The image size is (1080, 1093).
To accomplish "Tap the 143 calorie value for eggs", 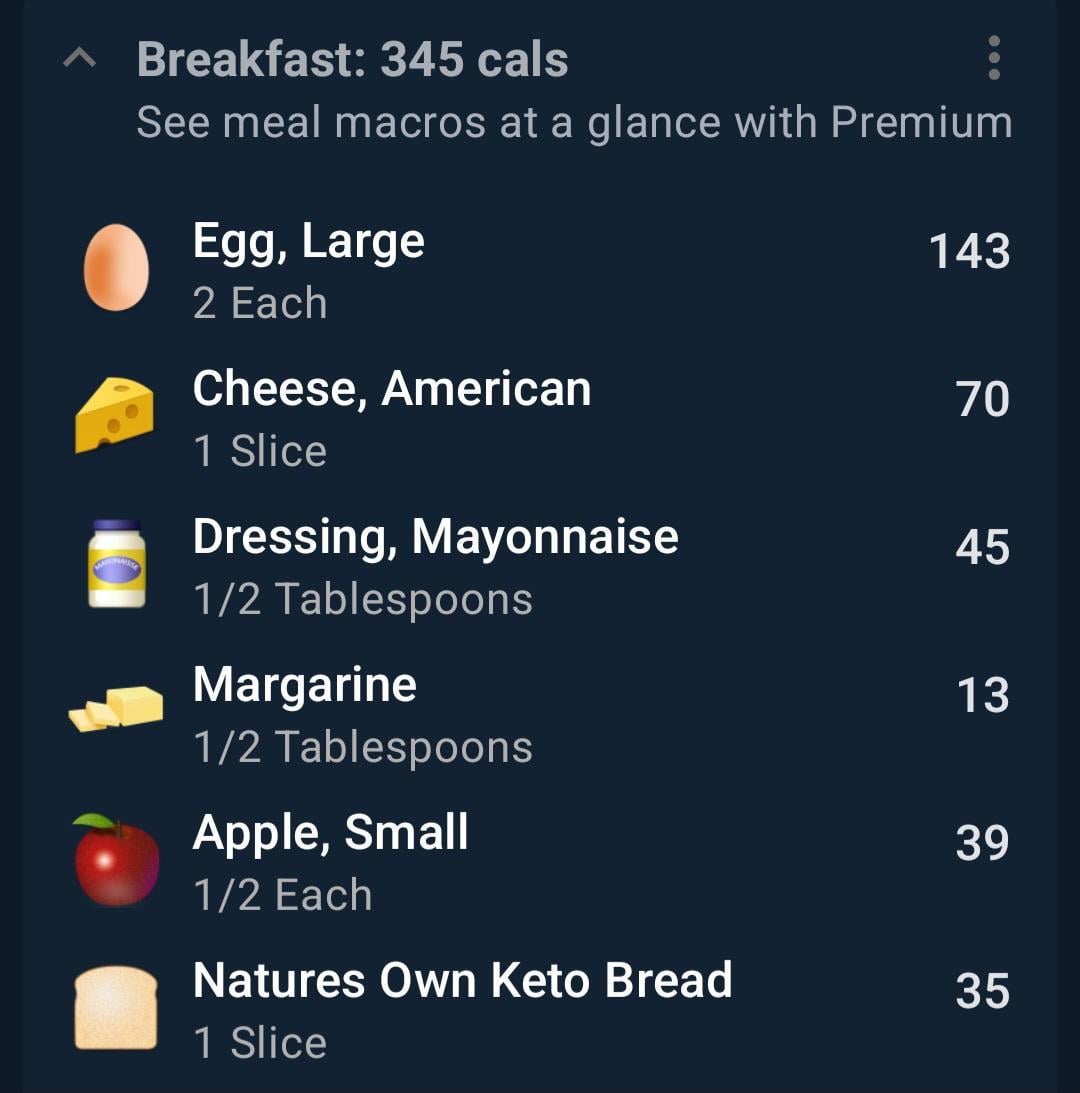I will pyautogui.click(x=969, y=251).
